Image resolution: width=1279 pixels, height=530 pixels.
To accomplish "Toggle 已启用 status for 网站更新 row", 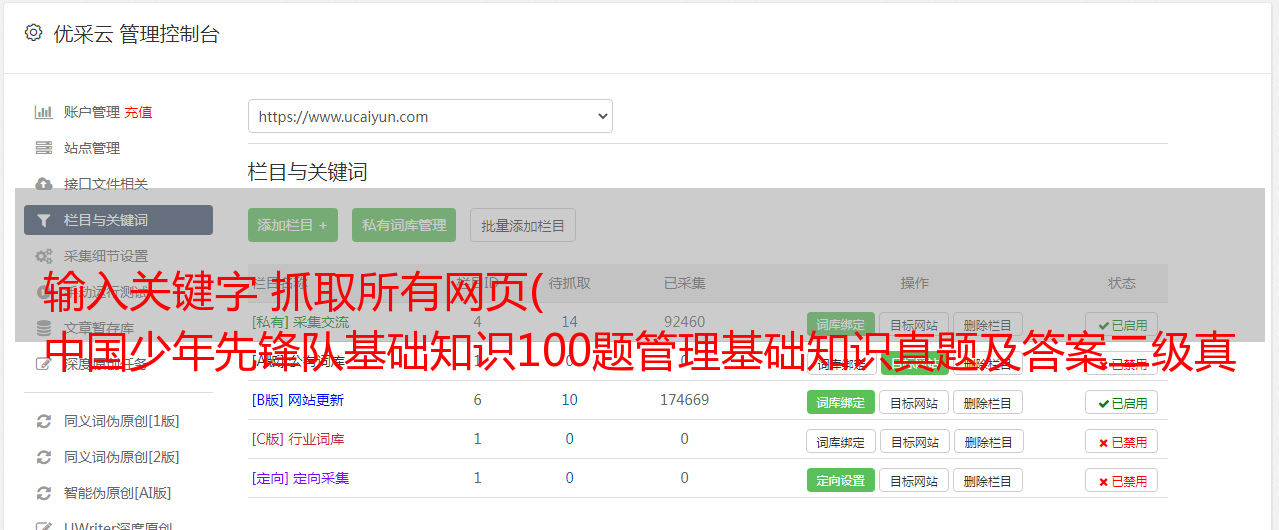I will coord(1122,402).
